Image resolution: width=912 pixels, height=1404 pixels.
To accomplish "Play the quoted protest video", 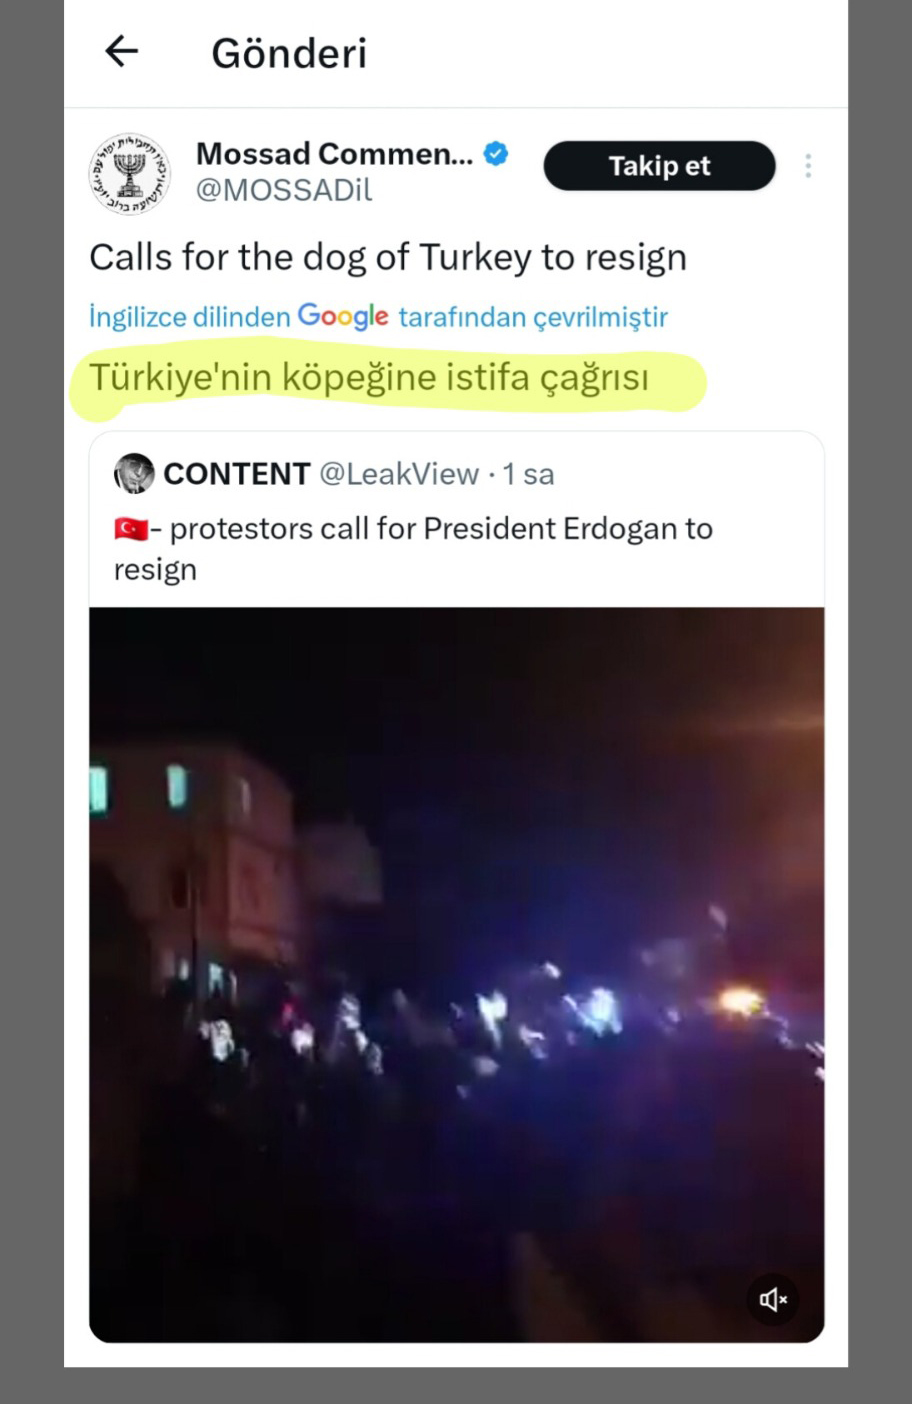I will pos(457,975).
